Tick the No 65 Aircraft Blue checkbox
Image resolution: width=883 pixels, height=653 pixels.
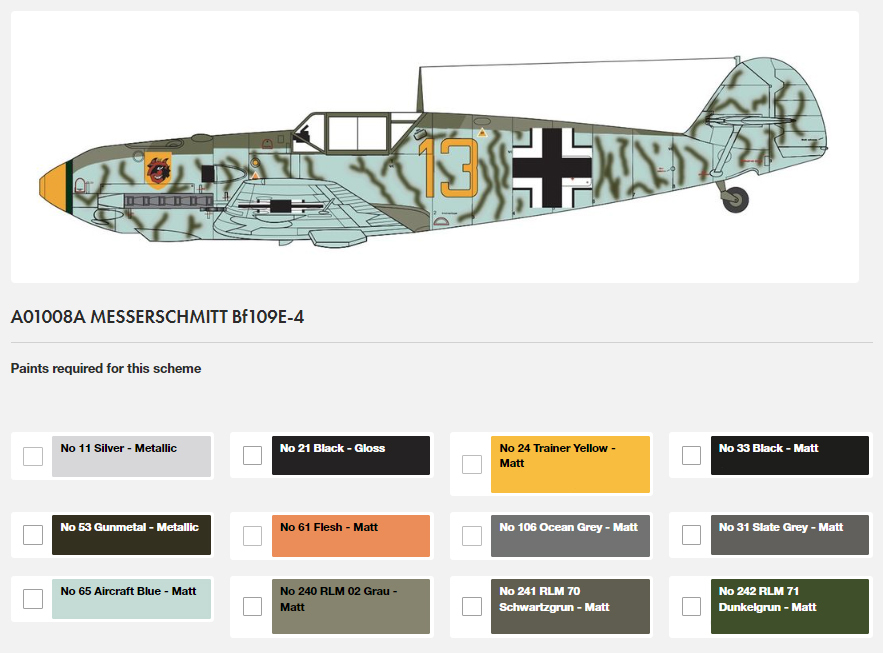[x=33, y=599]
